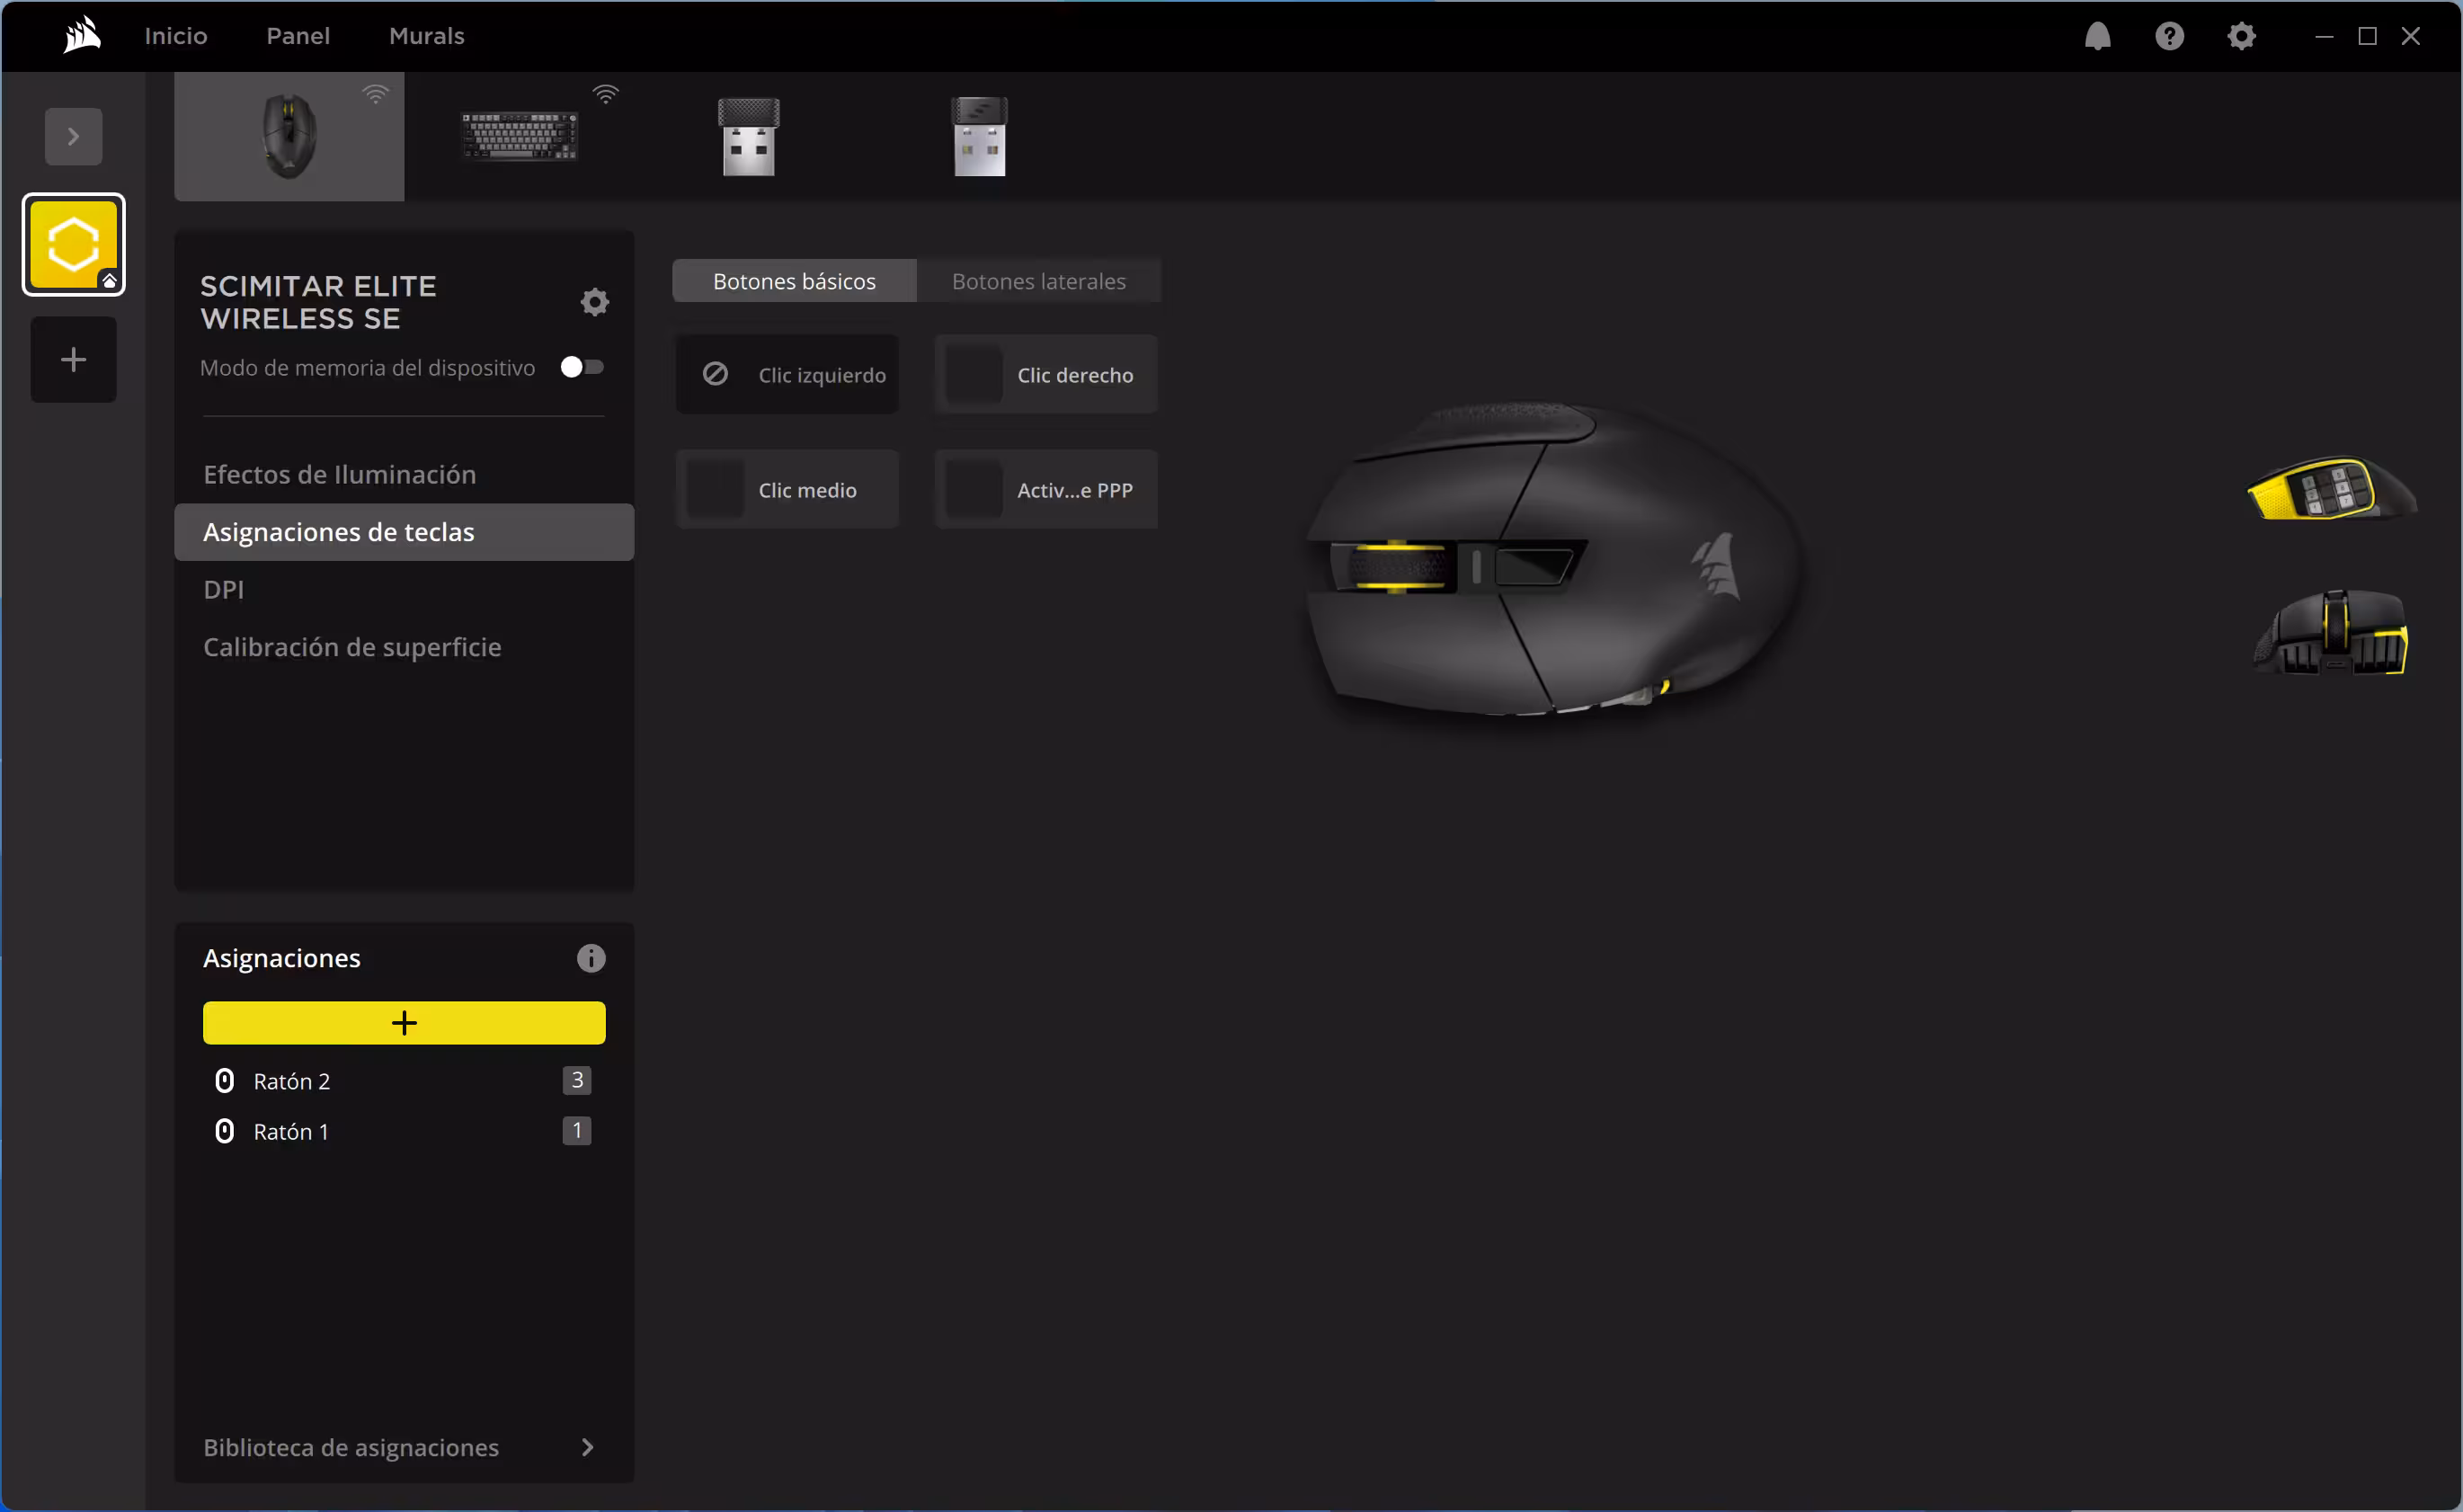Image resolution: width=2463 pixels, height=1512 pixels.
Task: Select the second USB receiver dongle device
Action: [x=979, y=136]
